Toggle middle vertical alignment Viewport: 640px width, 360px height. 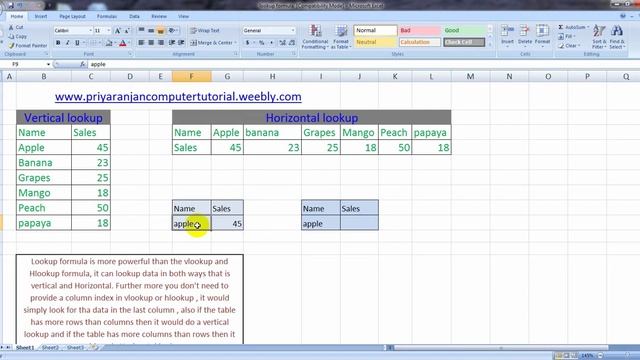(151, 31)
